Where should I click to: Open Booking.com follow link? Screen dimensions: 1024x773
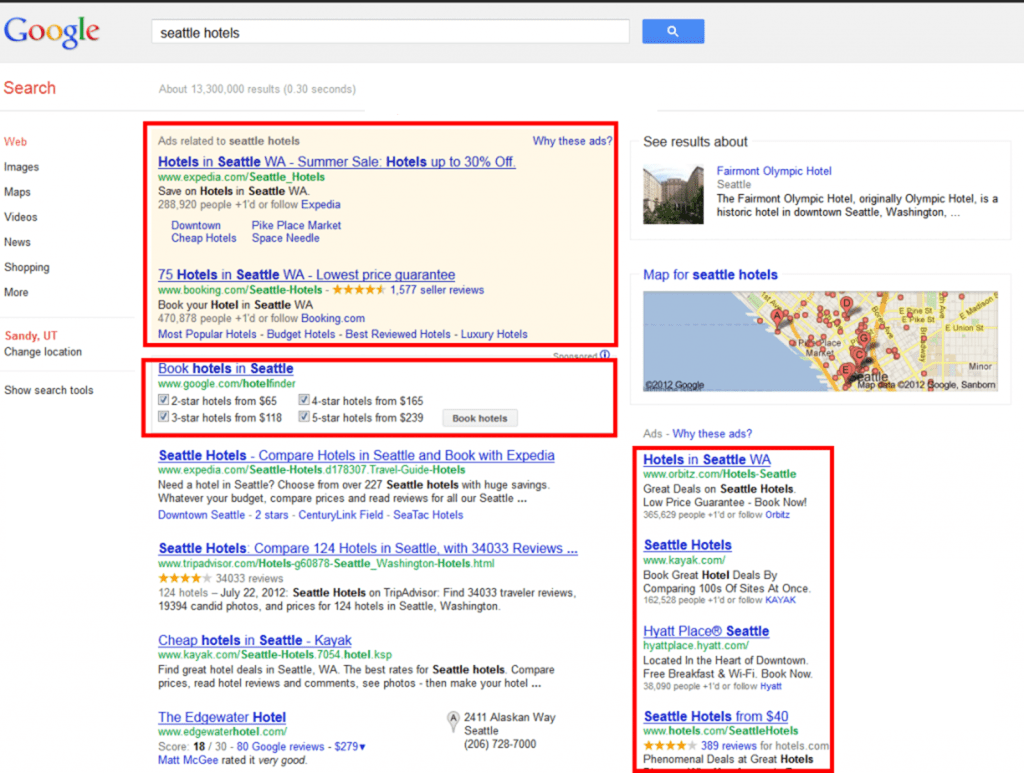pos(333,319)
